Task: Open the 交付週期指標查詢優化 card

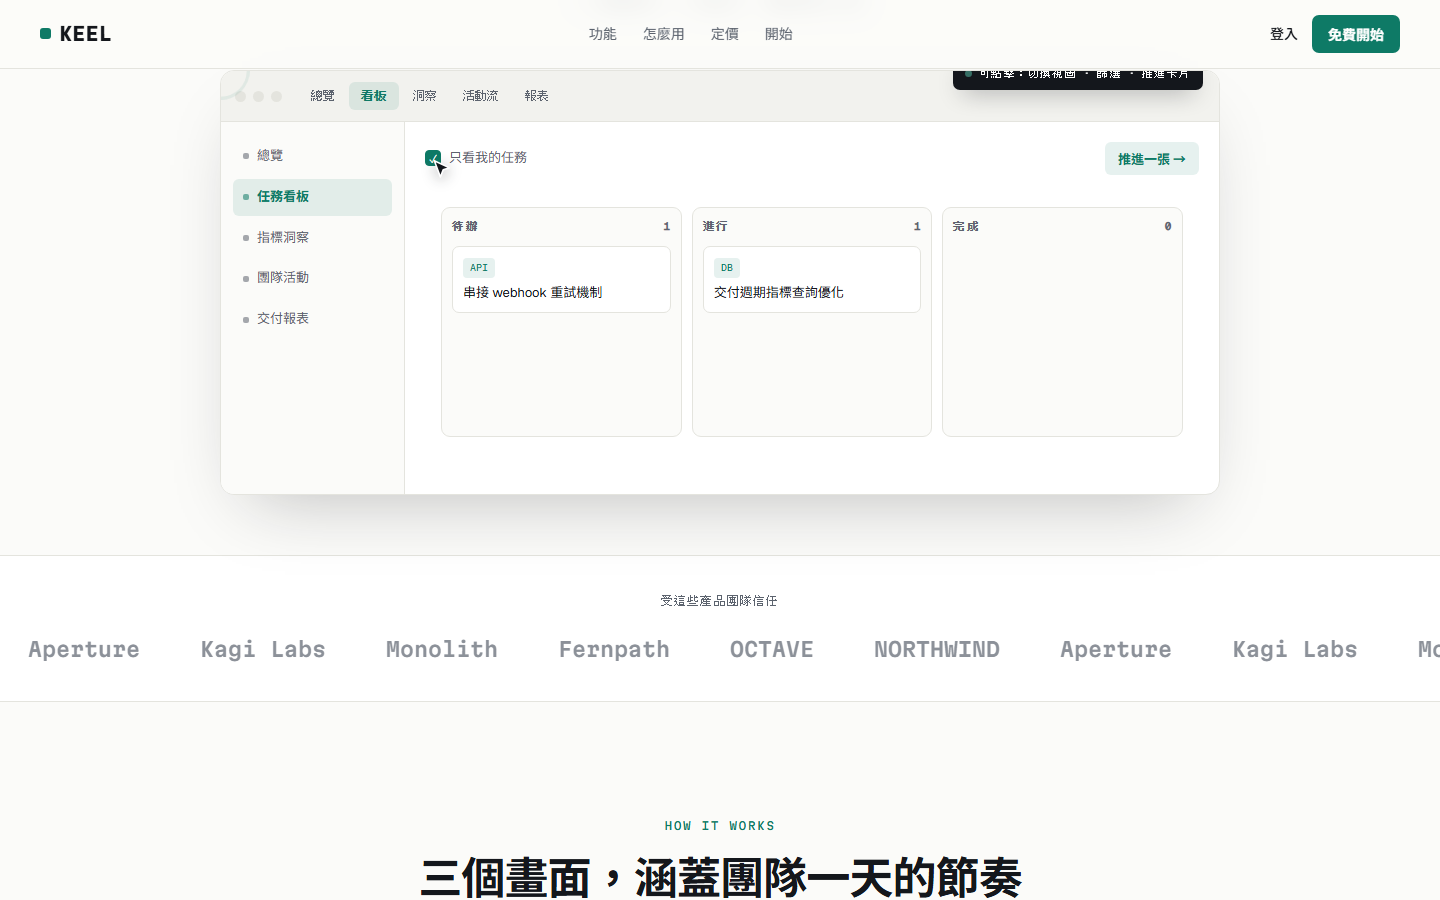Action: point(811,280)
